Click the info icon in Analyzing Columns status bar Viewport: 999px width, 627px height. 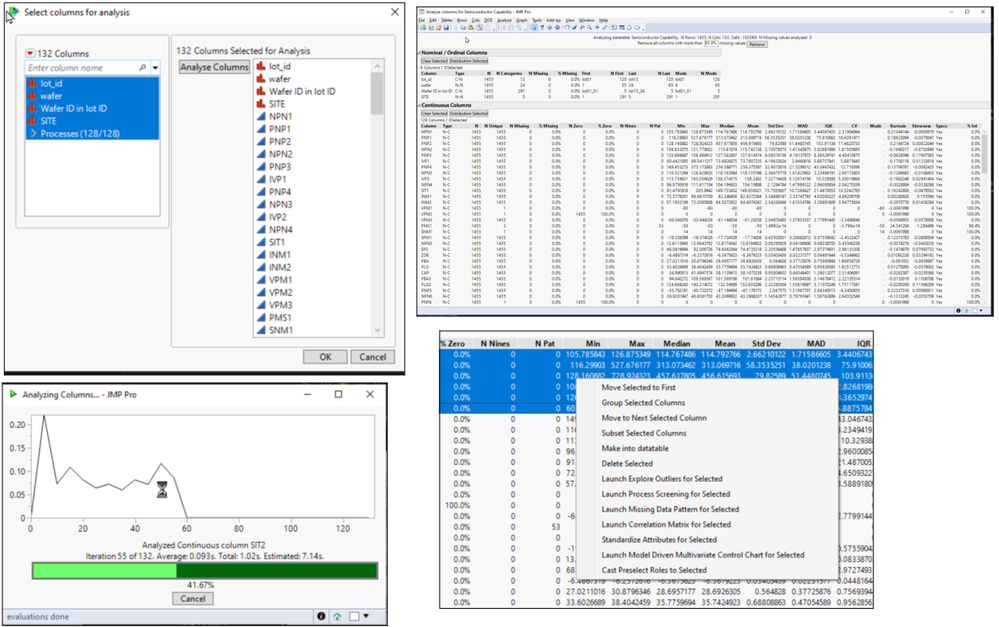tap(321, 616)
